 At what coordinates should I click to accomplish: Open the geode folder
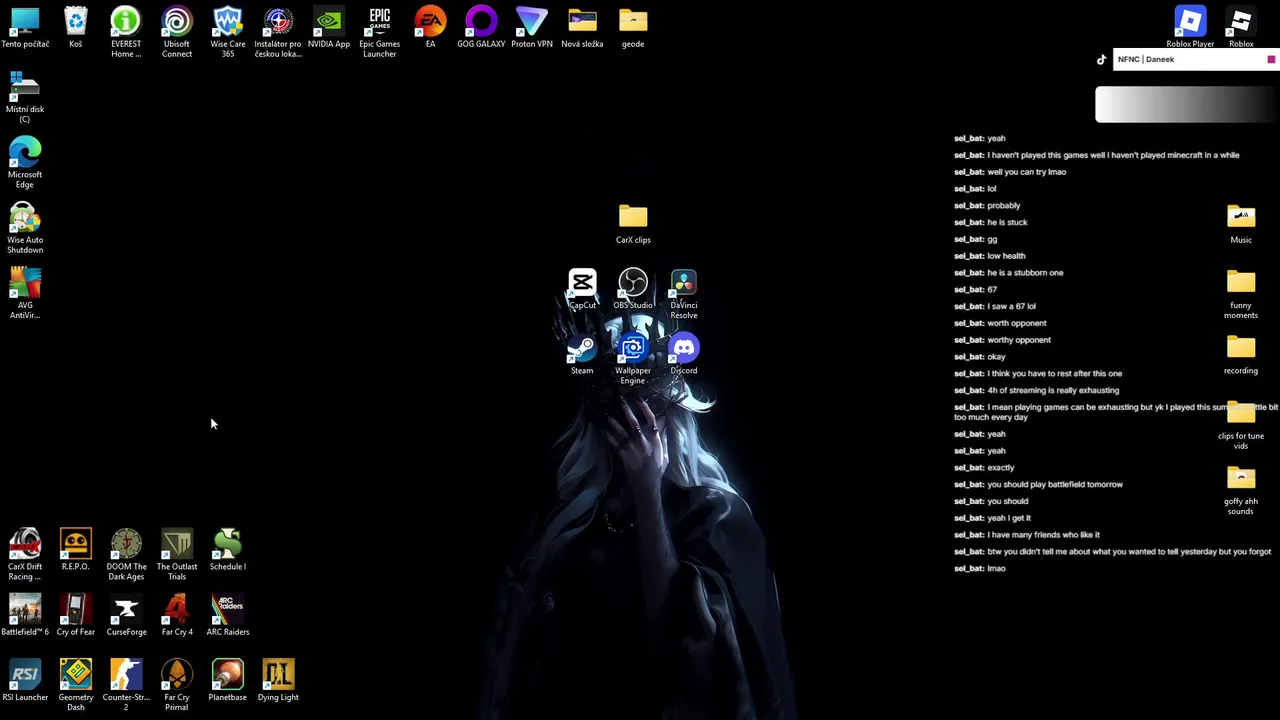tap(633, 28)
